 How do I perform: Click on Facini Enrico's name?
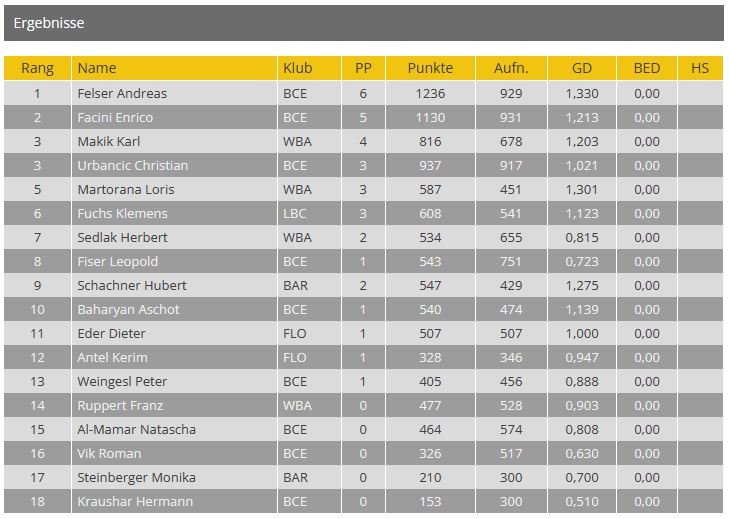point(115,118)
